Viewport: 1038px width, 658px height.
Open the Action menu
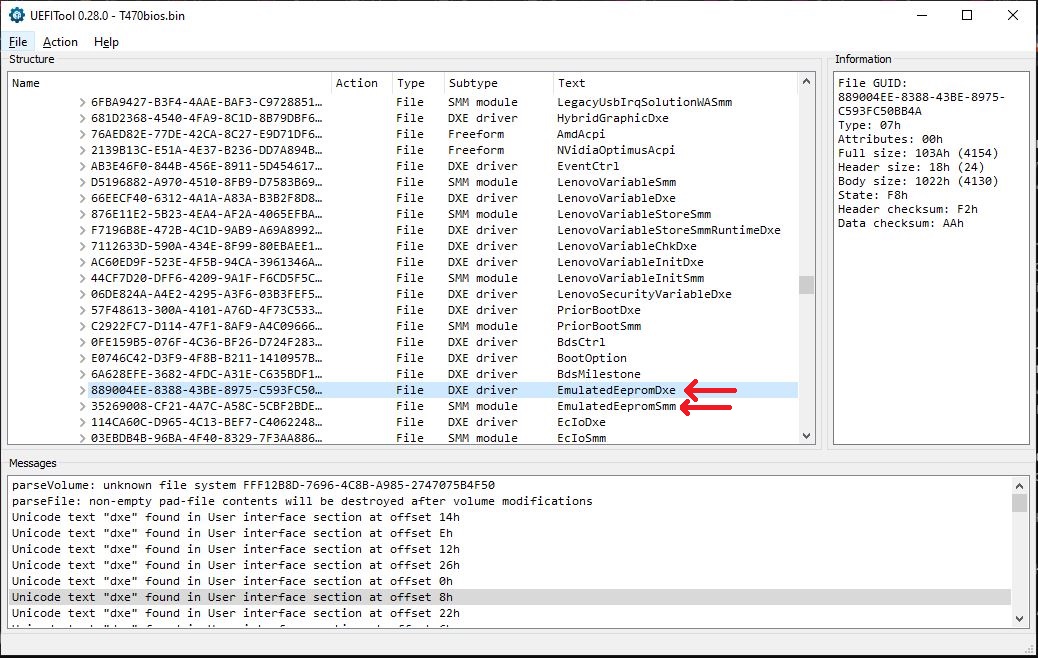coord(60,42)
